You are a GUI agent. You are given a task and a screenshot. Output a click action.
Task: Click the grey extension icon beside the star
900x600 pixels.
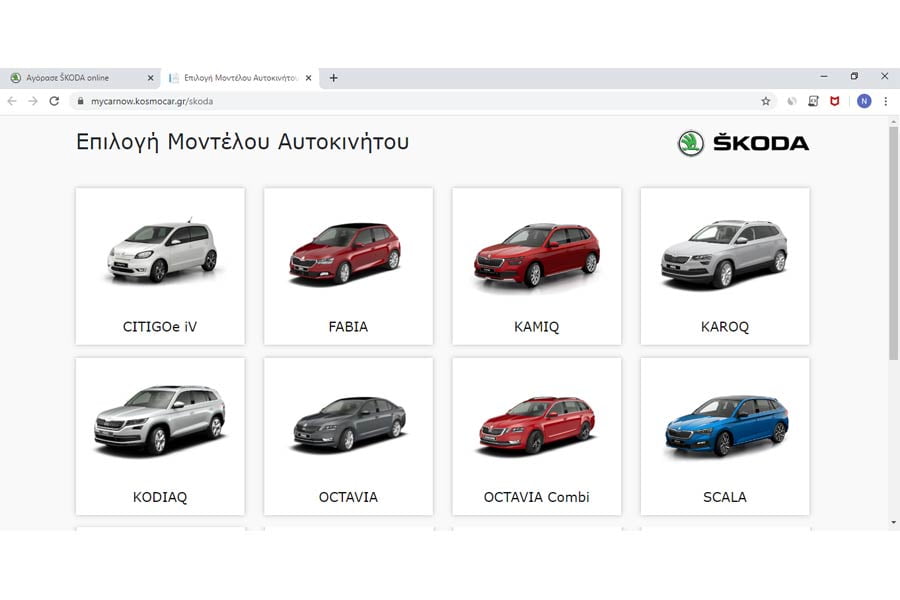(x=791, y=101)
